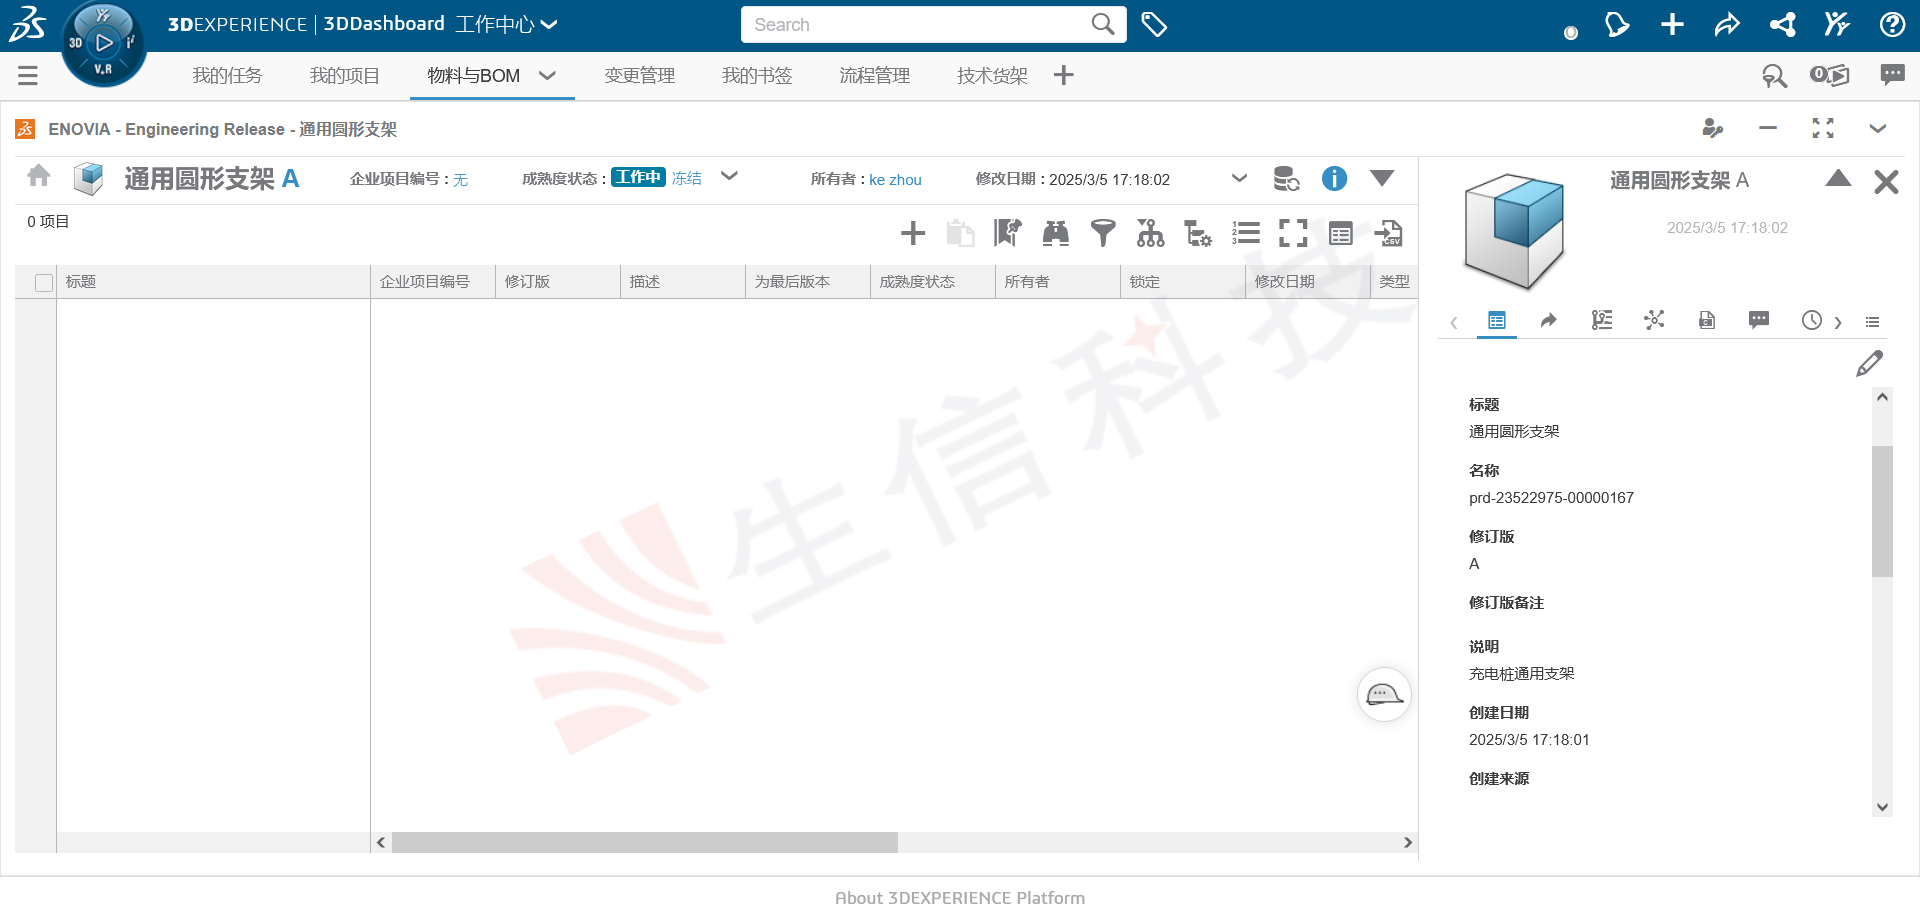Image resolution: width=1920 pixels, height=920 pixels.
Task: Click the widget user share icon
Action: [x=1713, y=128]
